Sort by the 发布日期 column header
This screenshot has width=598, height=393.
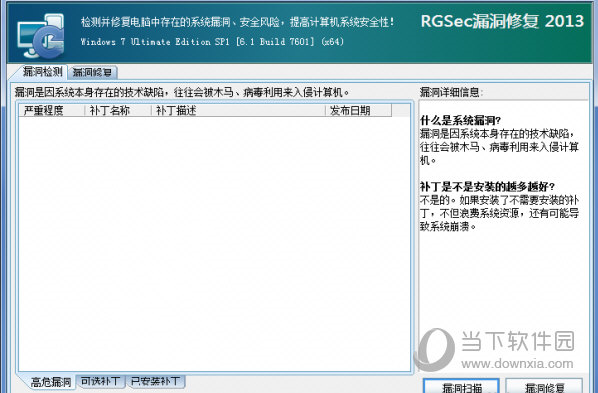(358, 111)
